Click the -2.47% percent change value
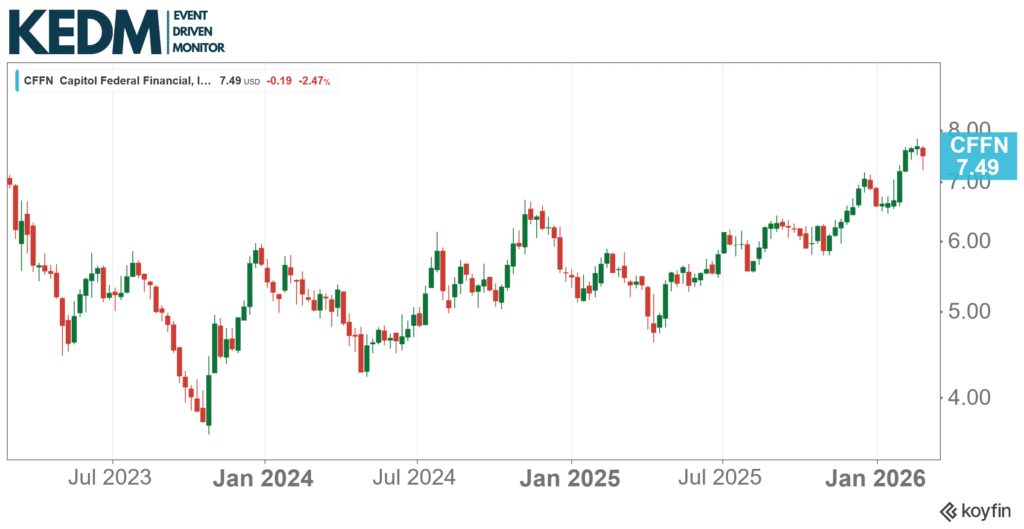This screenshot has width=1024, height=529. (316, 82)
